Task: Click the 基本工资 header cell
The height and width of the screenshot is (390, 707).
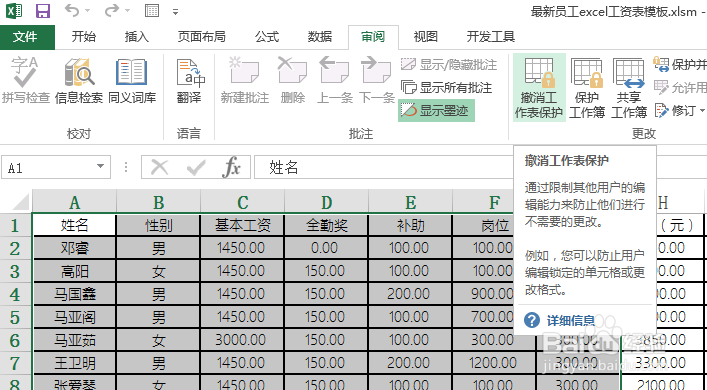Action: 243,225
